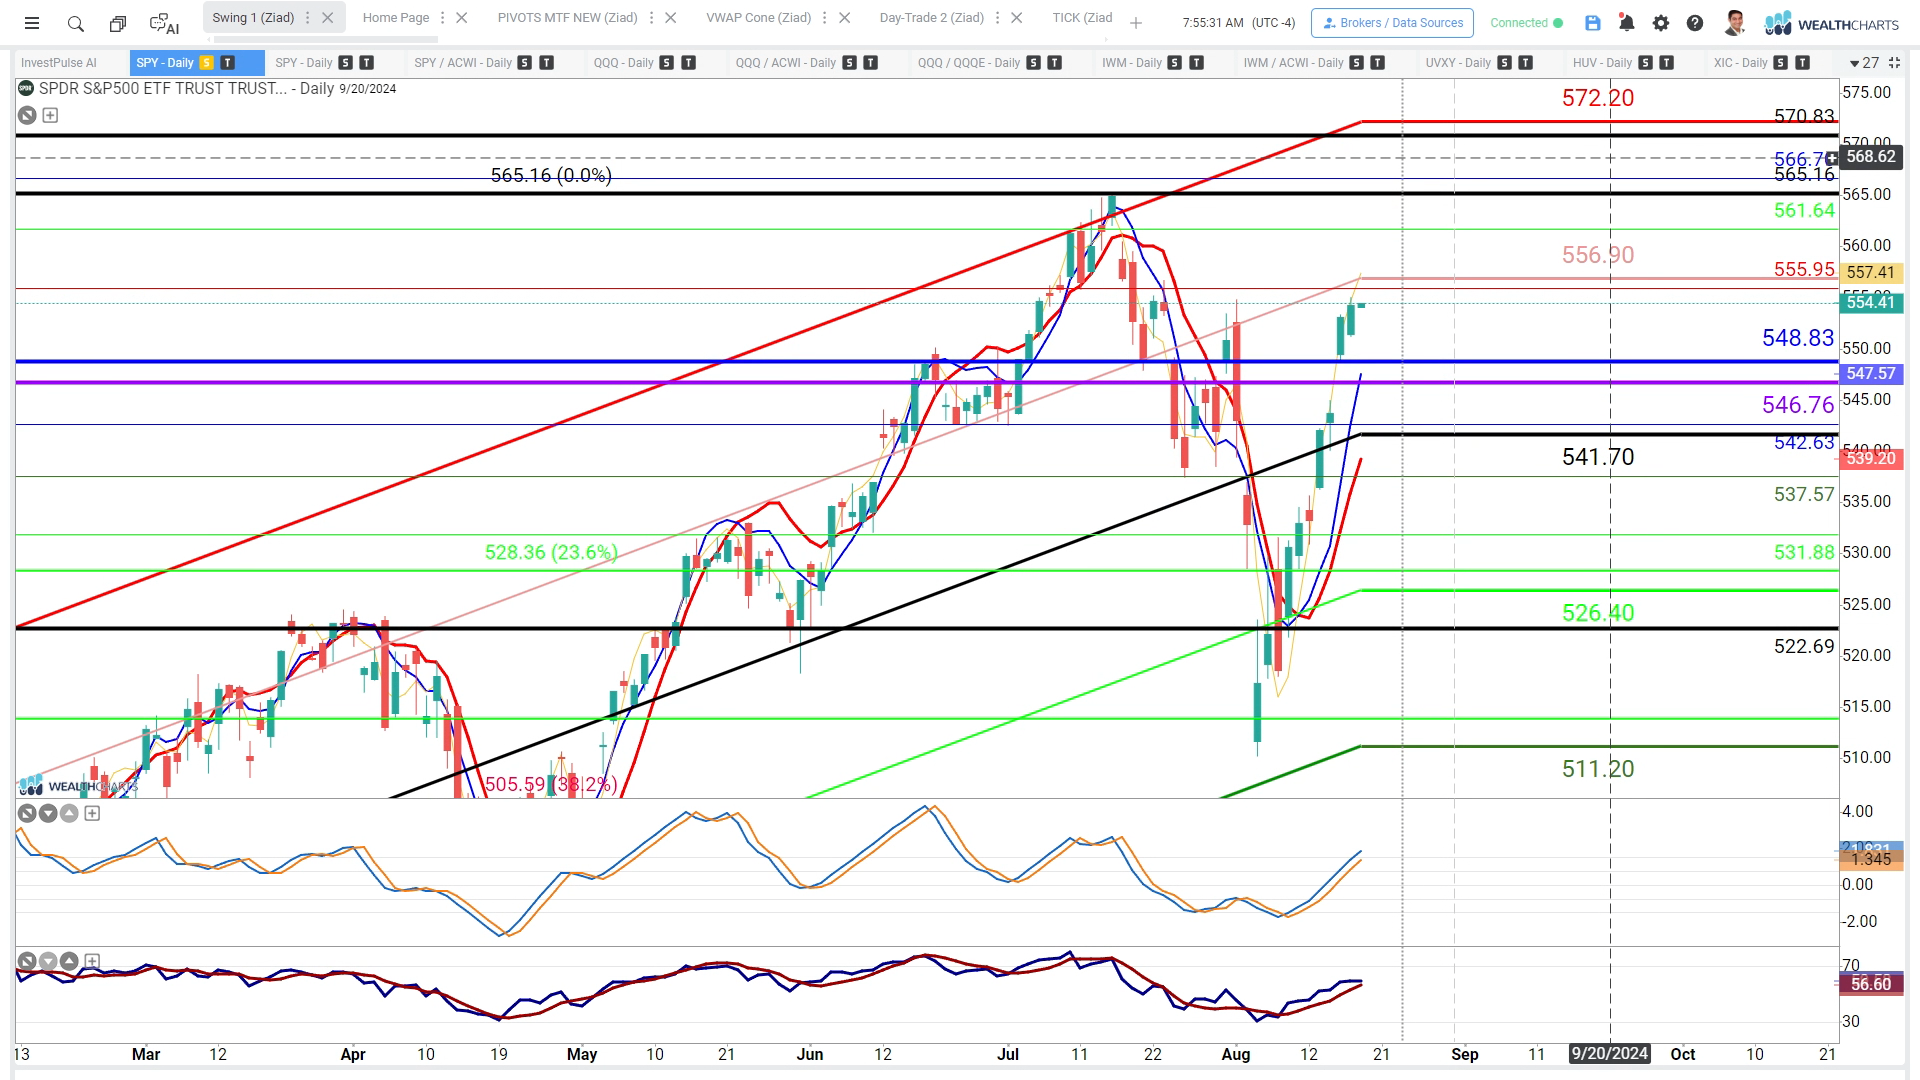Viewport: 1920px width, 1080px height.
Task: Toggle T on active SPY - Daily tab
Action: pyautogui.click(x=227, y=62)
